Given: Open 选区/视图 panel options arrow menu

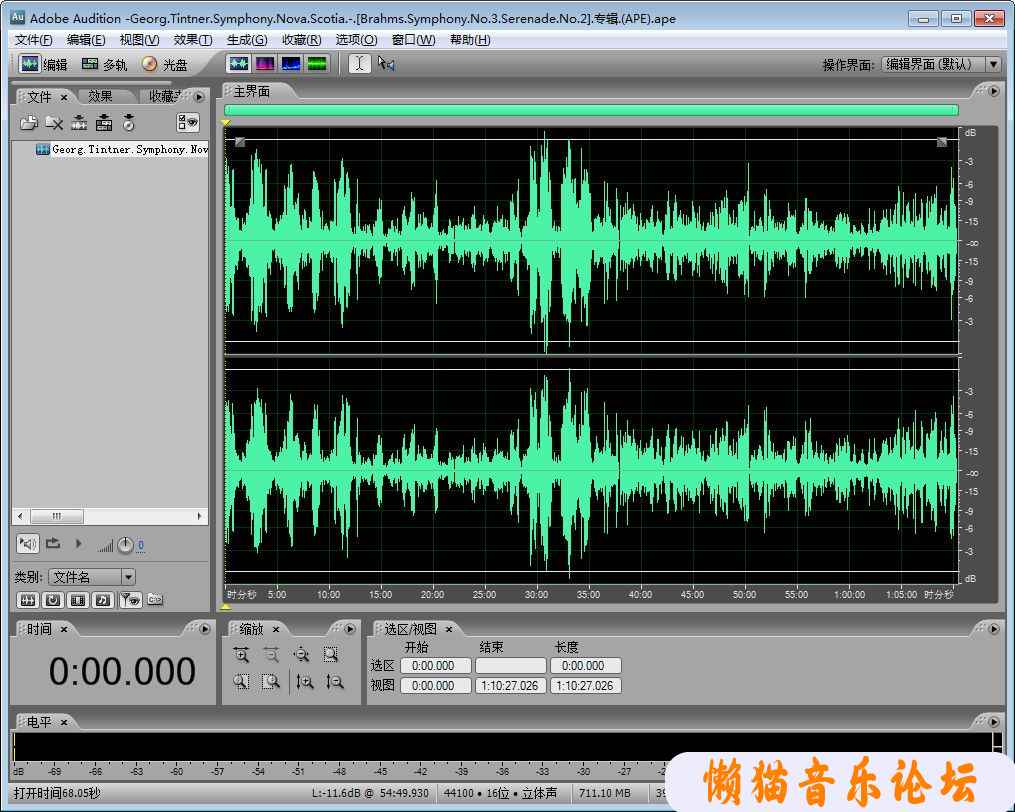Looking at the screenshot, I should pos(994,629).
